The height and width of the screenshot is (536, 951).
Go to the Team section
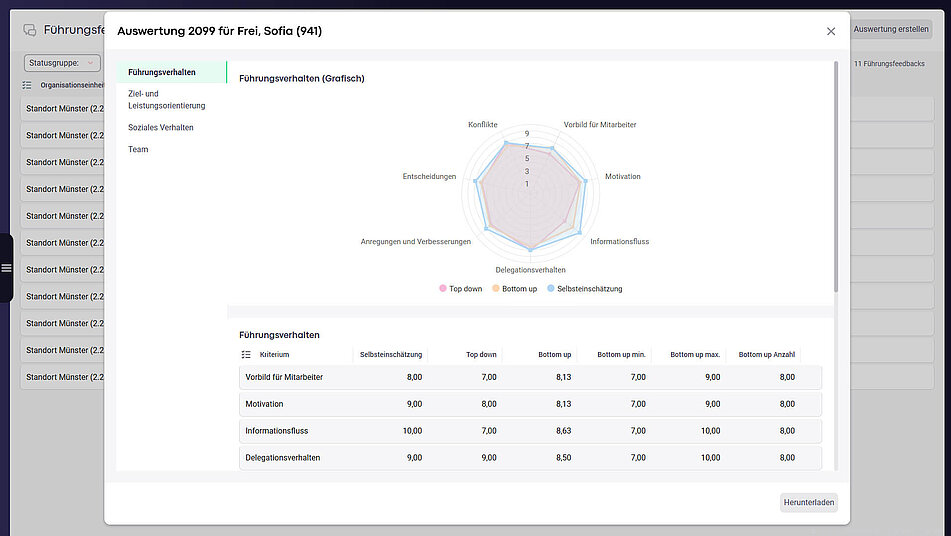point(138,149)
